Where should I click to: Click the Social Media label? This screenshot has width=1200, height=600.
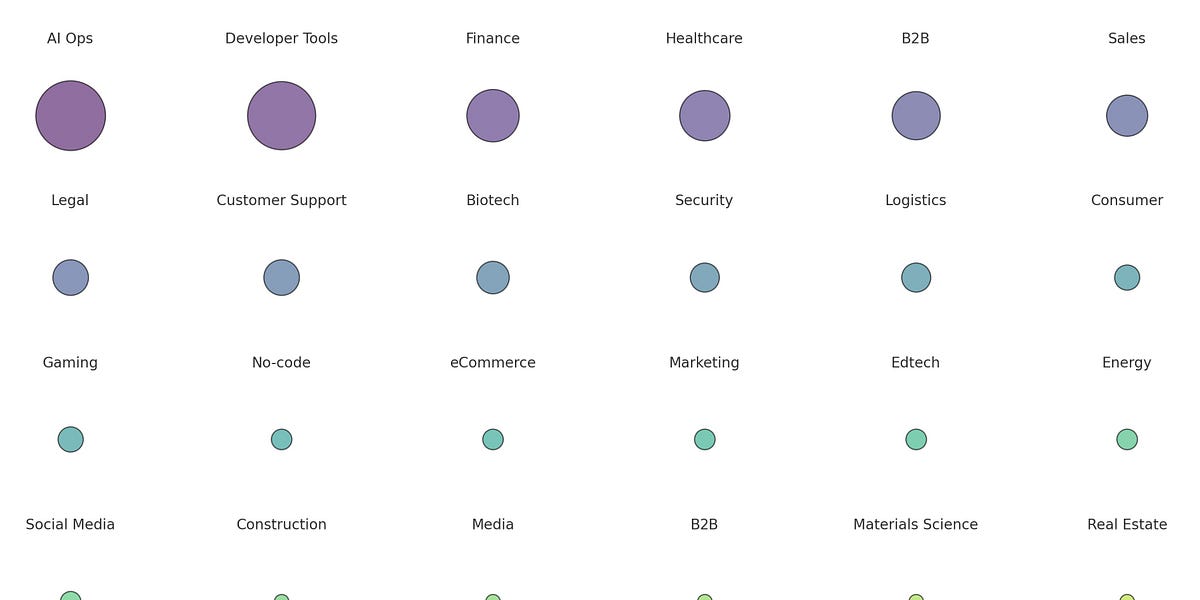[70, 524]
